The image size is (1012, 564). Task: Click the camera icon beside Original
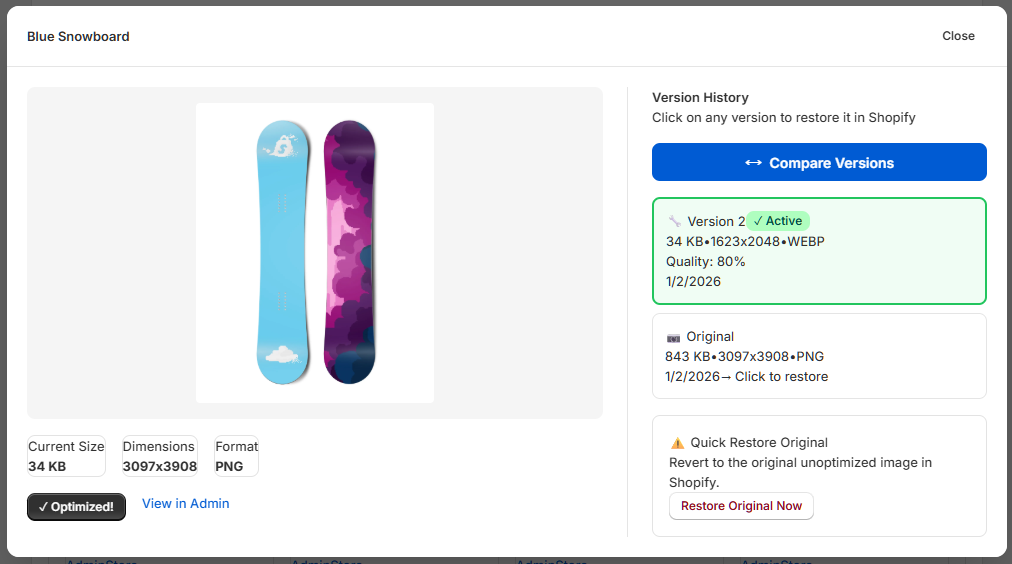[673, 337]
